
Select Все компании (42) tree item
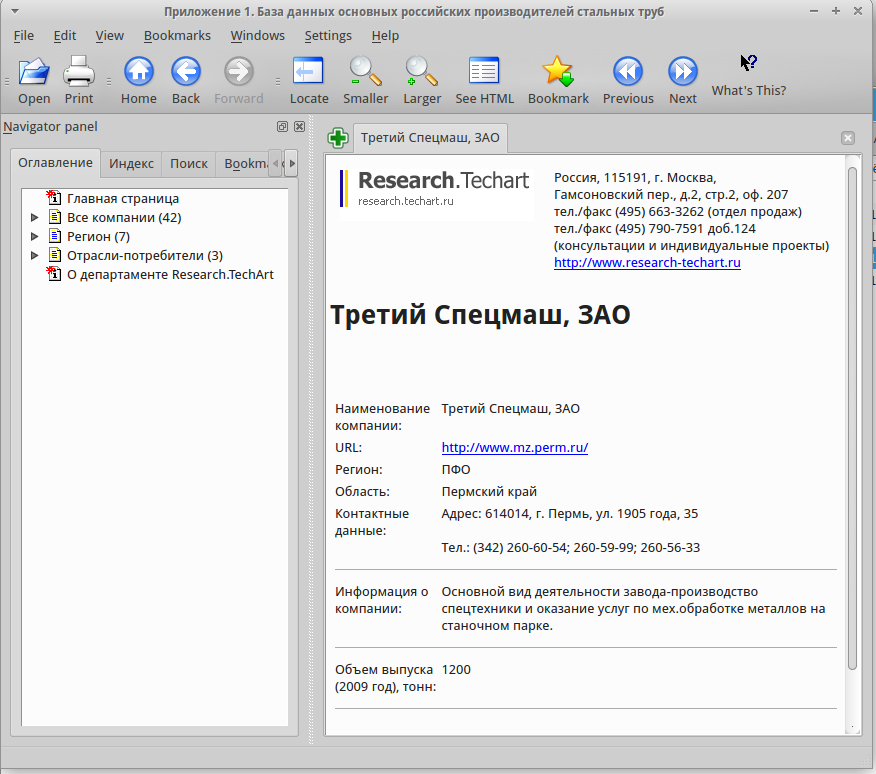[124, 217]
